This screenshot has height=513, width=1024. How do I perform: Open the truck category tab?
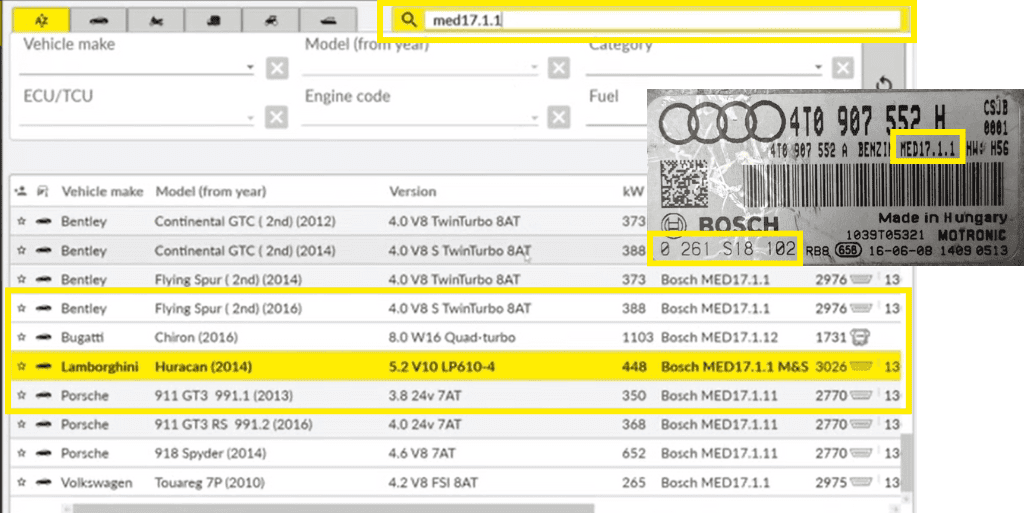(x=214, y=19)
